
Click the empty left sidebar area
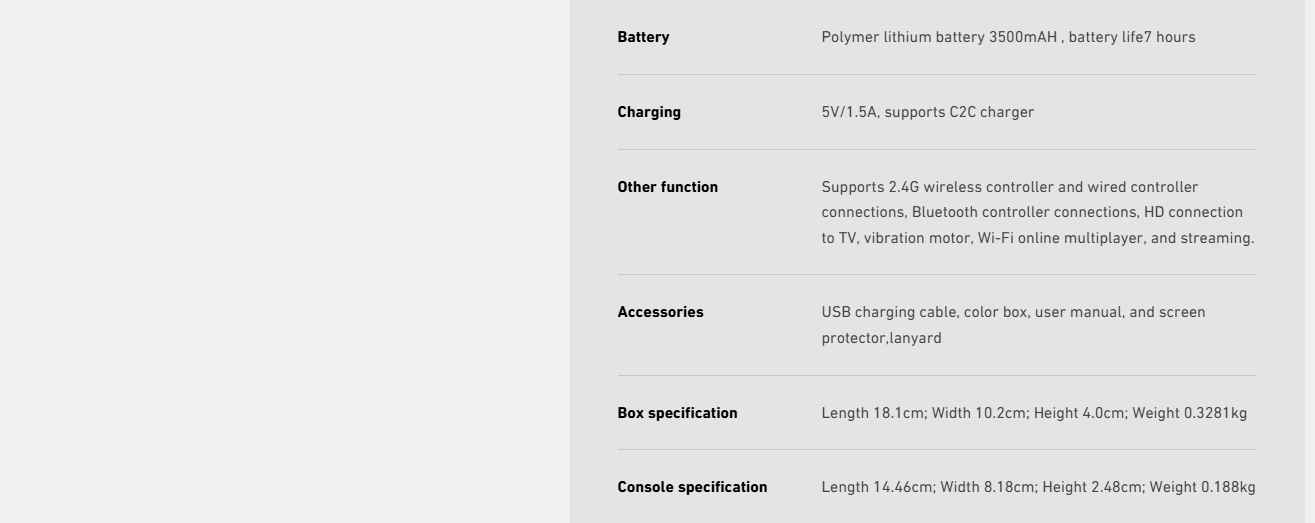pyautogui.click(x=284, y=261)
